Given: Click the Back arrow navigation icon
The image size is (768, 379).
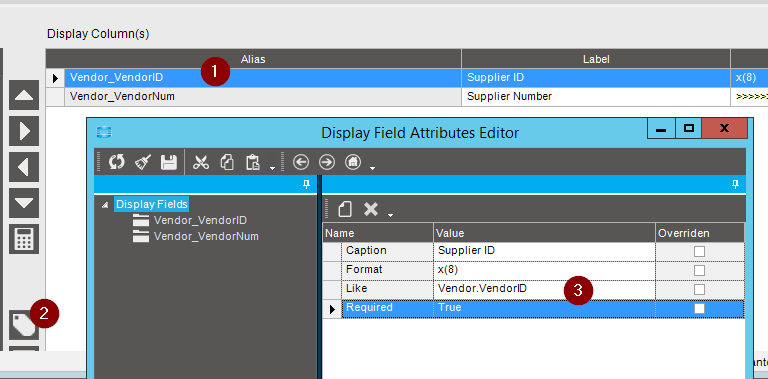Looking at the screenshot, I should 301,162.
